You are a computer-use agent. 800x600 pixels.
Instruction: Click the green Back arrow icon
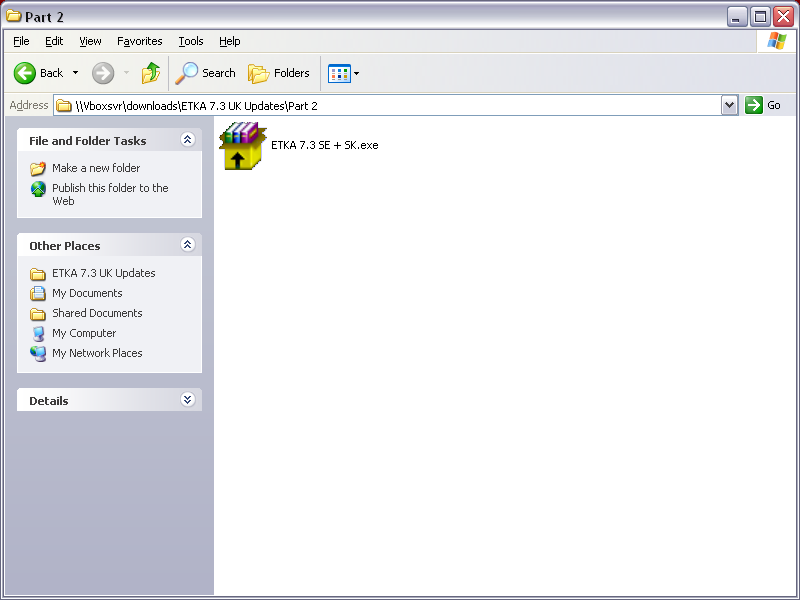pos(25,73)
